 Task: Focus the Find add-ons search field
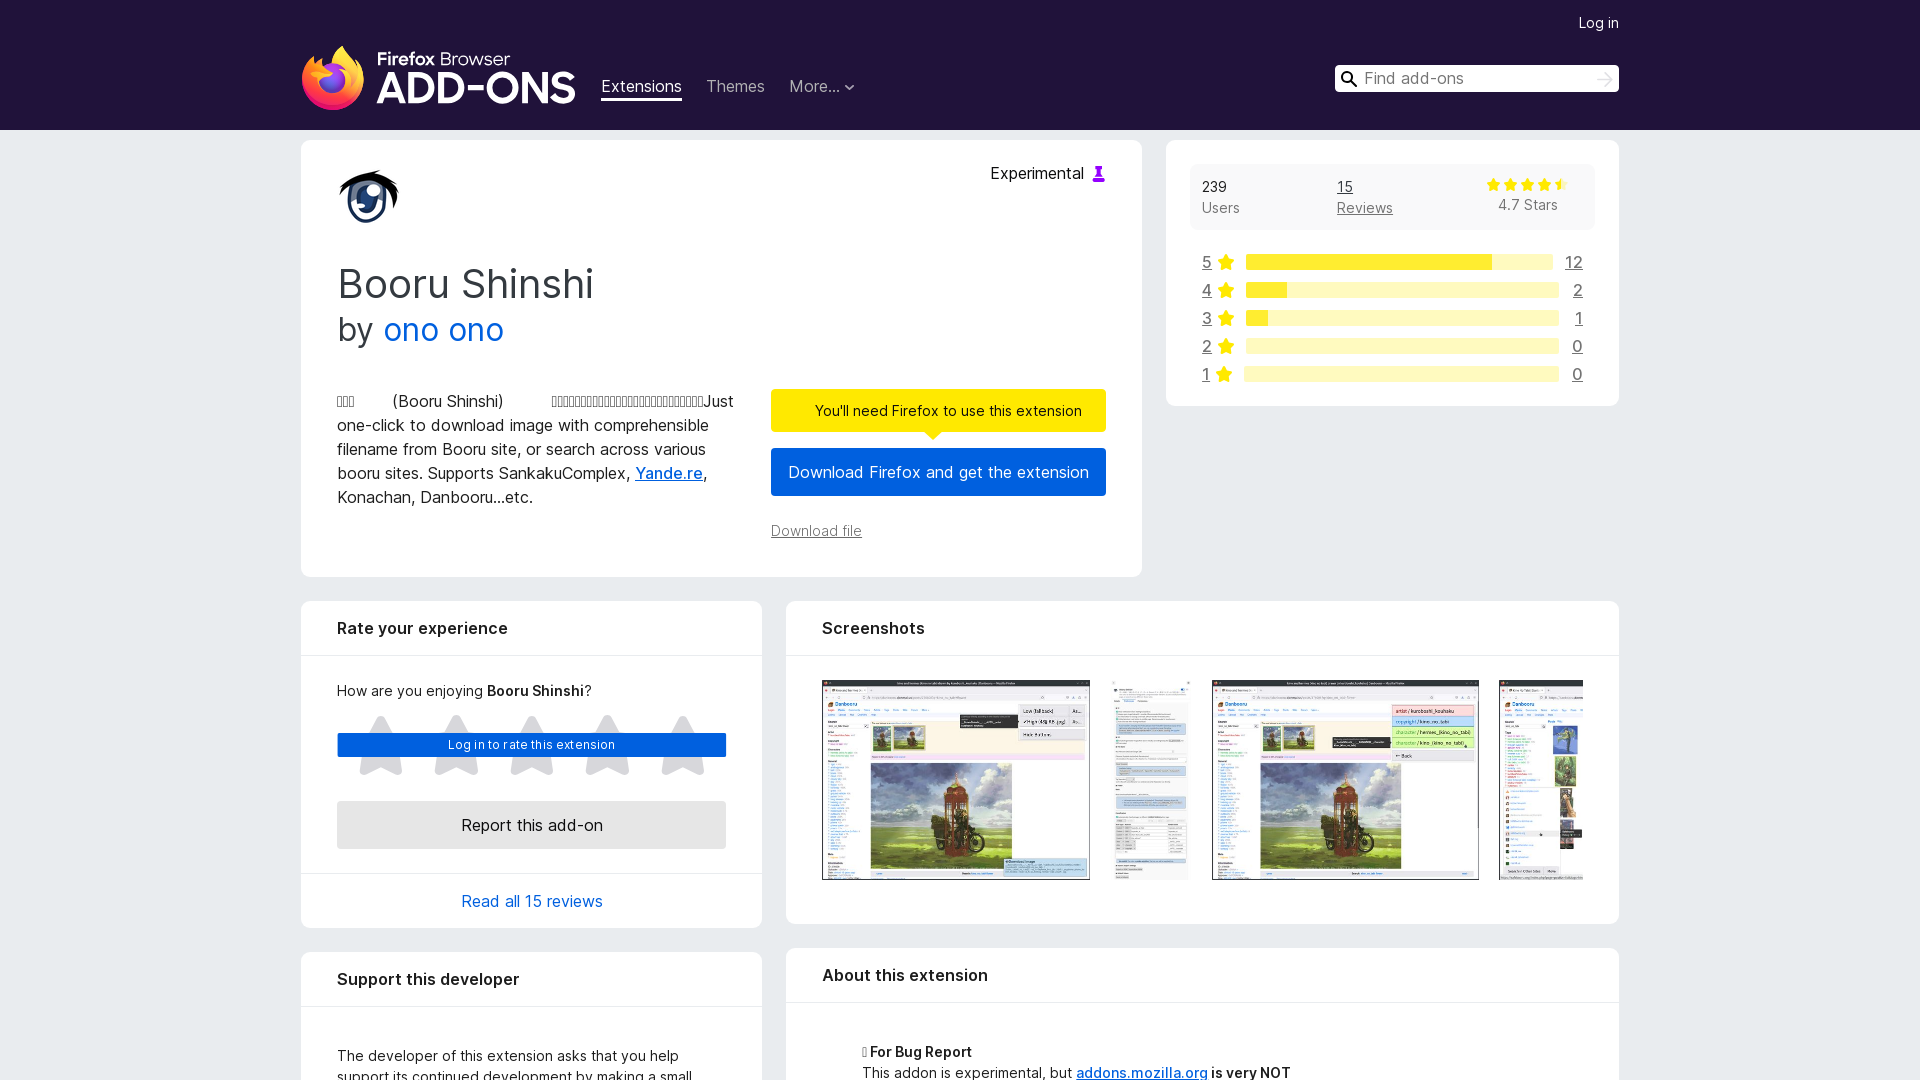pos(1476,79)
